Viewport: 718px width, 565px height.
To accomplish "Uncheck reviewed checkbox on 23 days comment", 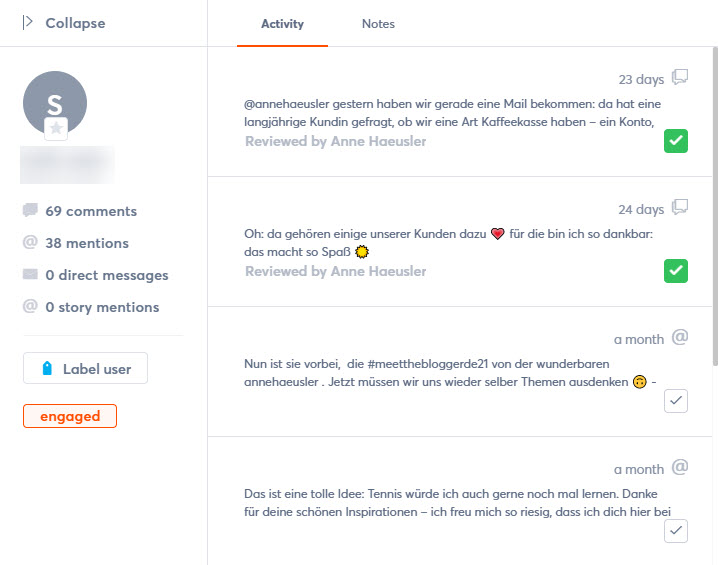I will (676, 141).
